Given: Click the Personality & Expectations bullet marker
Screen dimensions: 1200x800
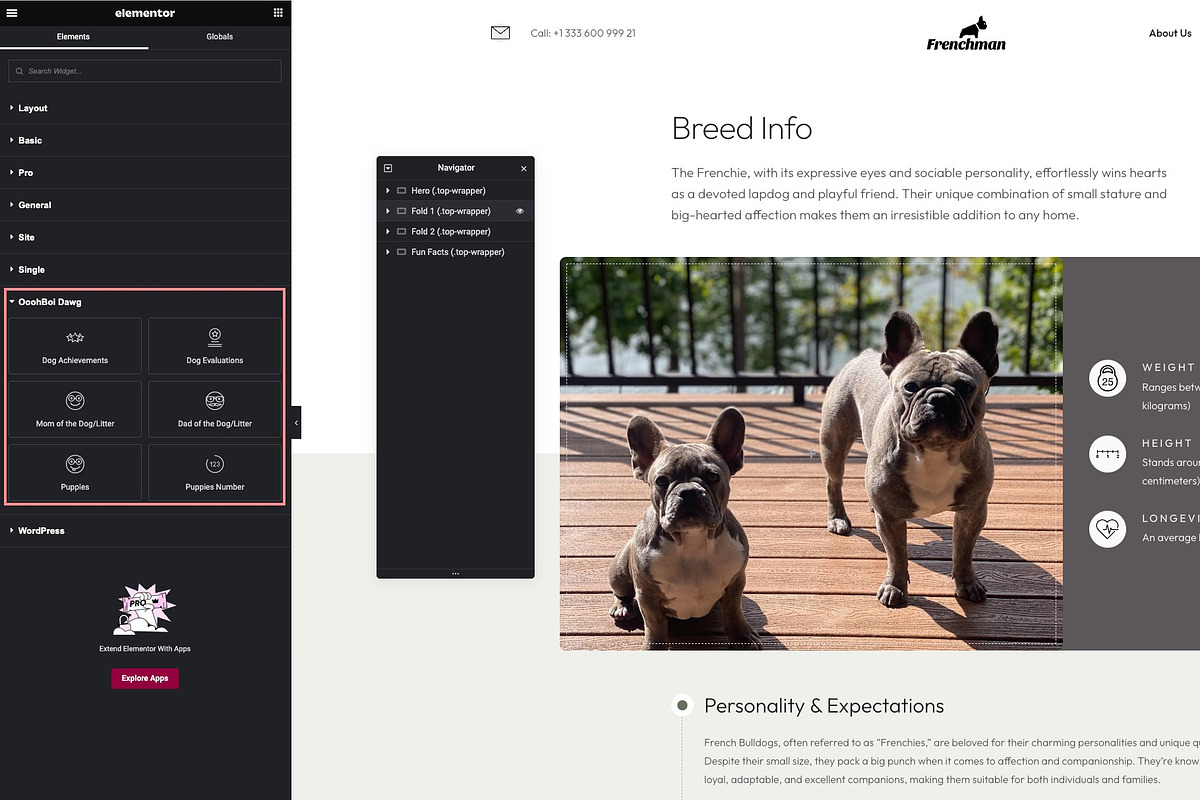Looking at the screenshot, I should [x=682, y=705].
